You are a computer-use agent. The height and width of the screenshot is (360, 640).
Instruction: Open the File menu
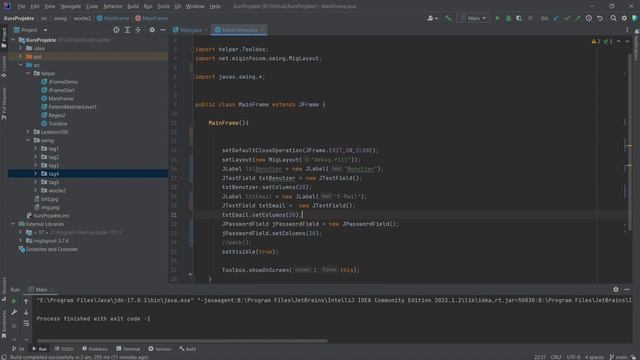click(x=21, y=6)
